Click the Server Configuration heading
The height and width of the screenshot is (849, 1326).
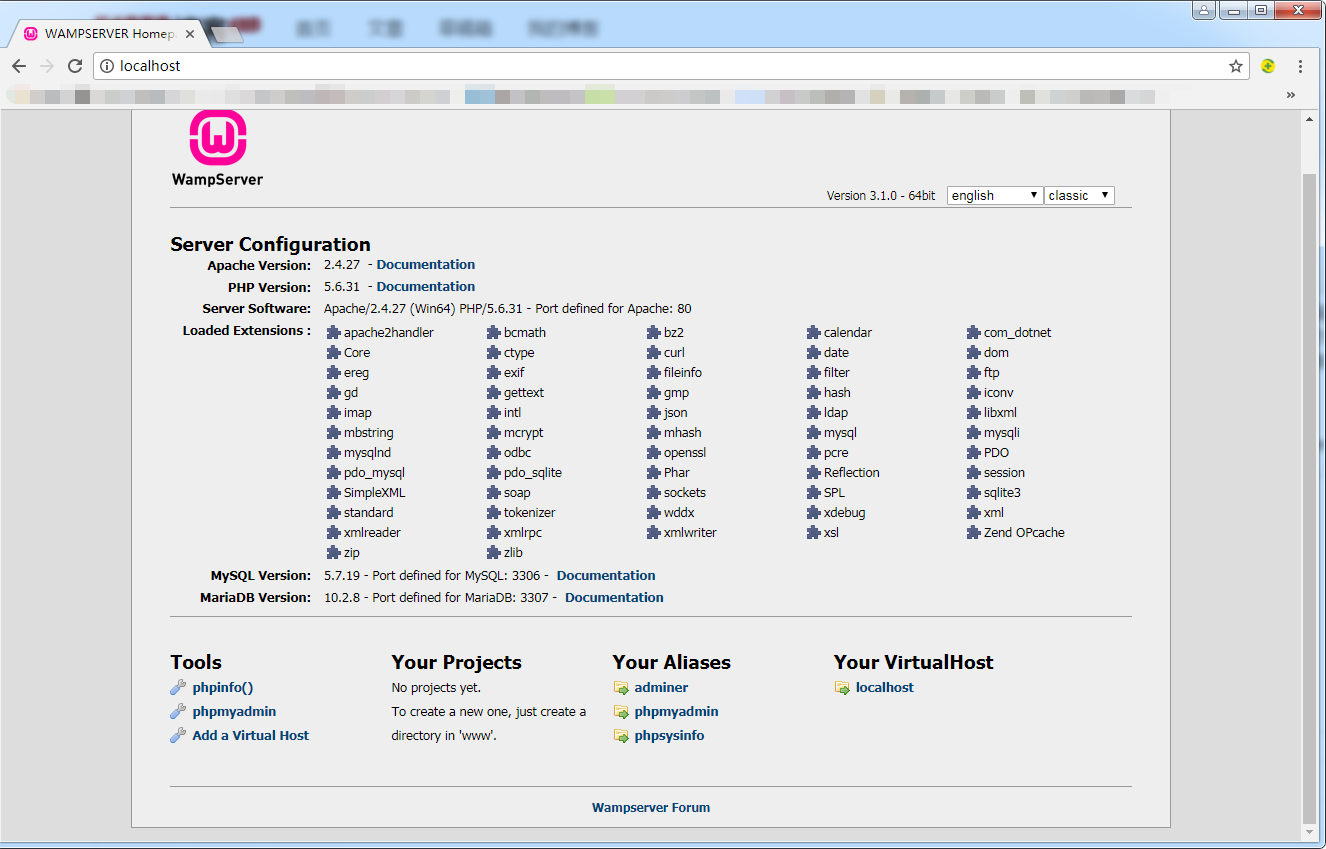click(x=270, y=244)
